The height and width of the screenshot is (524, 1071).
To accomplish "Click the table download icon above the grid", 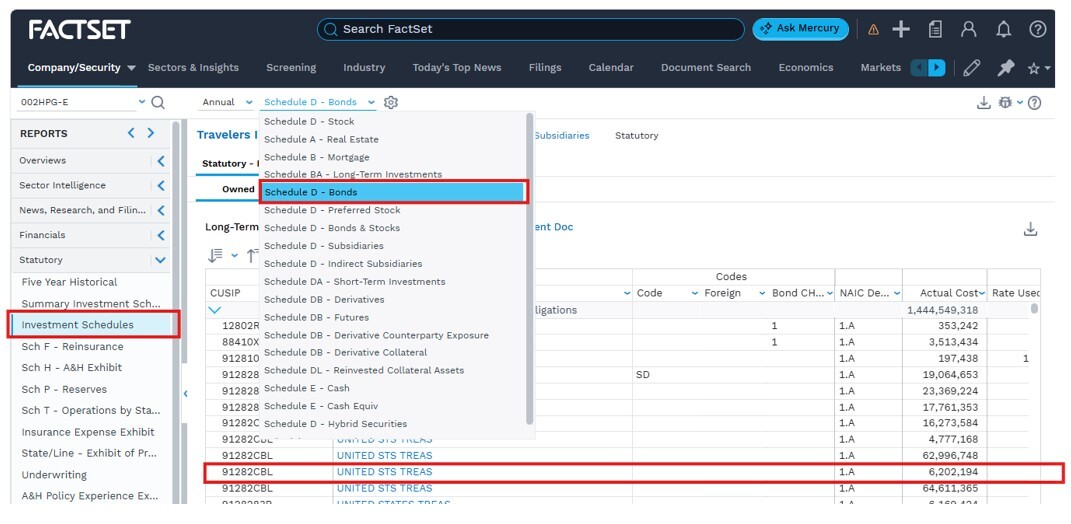I will 1030,230.
